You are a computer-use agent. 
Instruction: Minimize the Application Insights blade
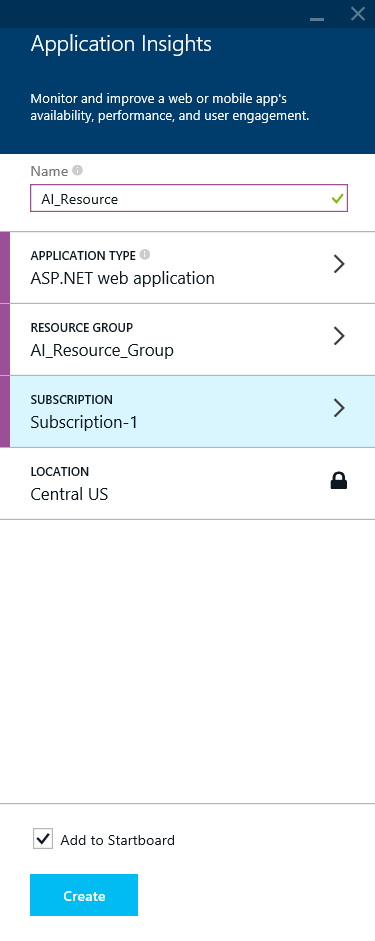pos(317,18)
